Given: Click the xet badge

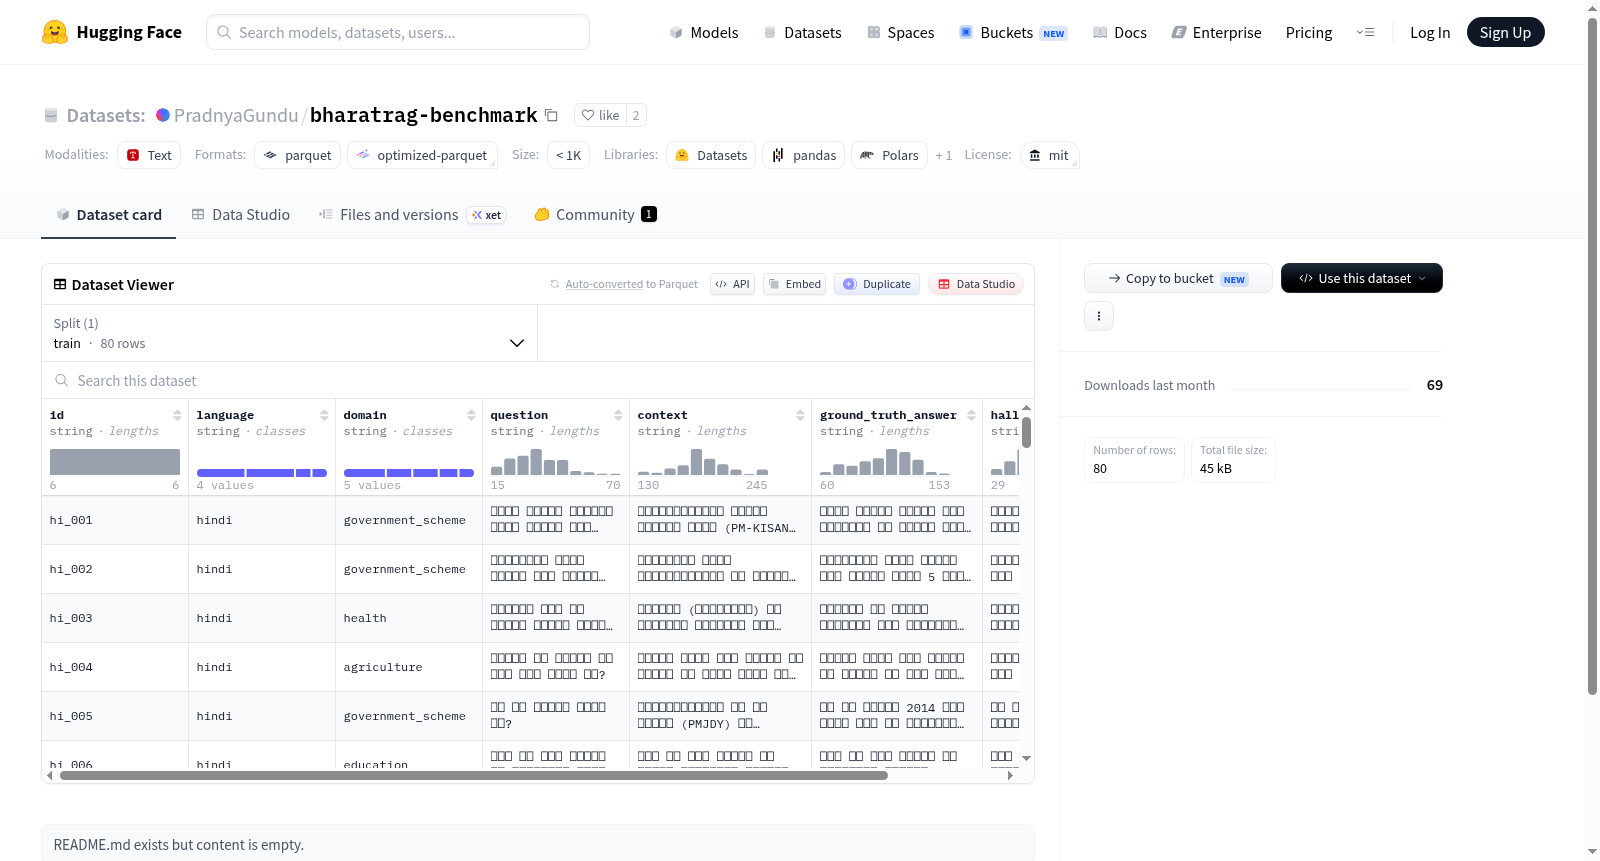Looking at the screenshot, I should 487,215.
